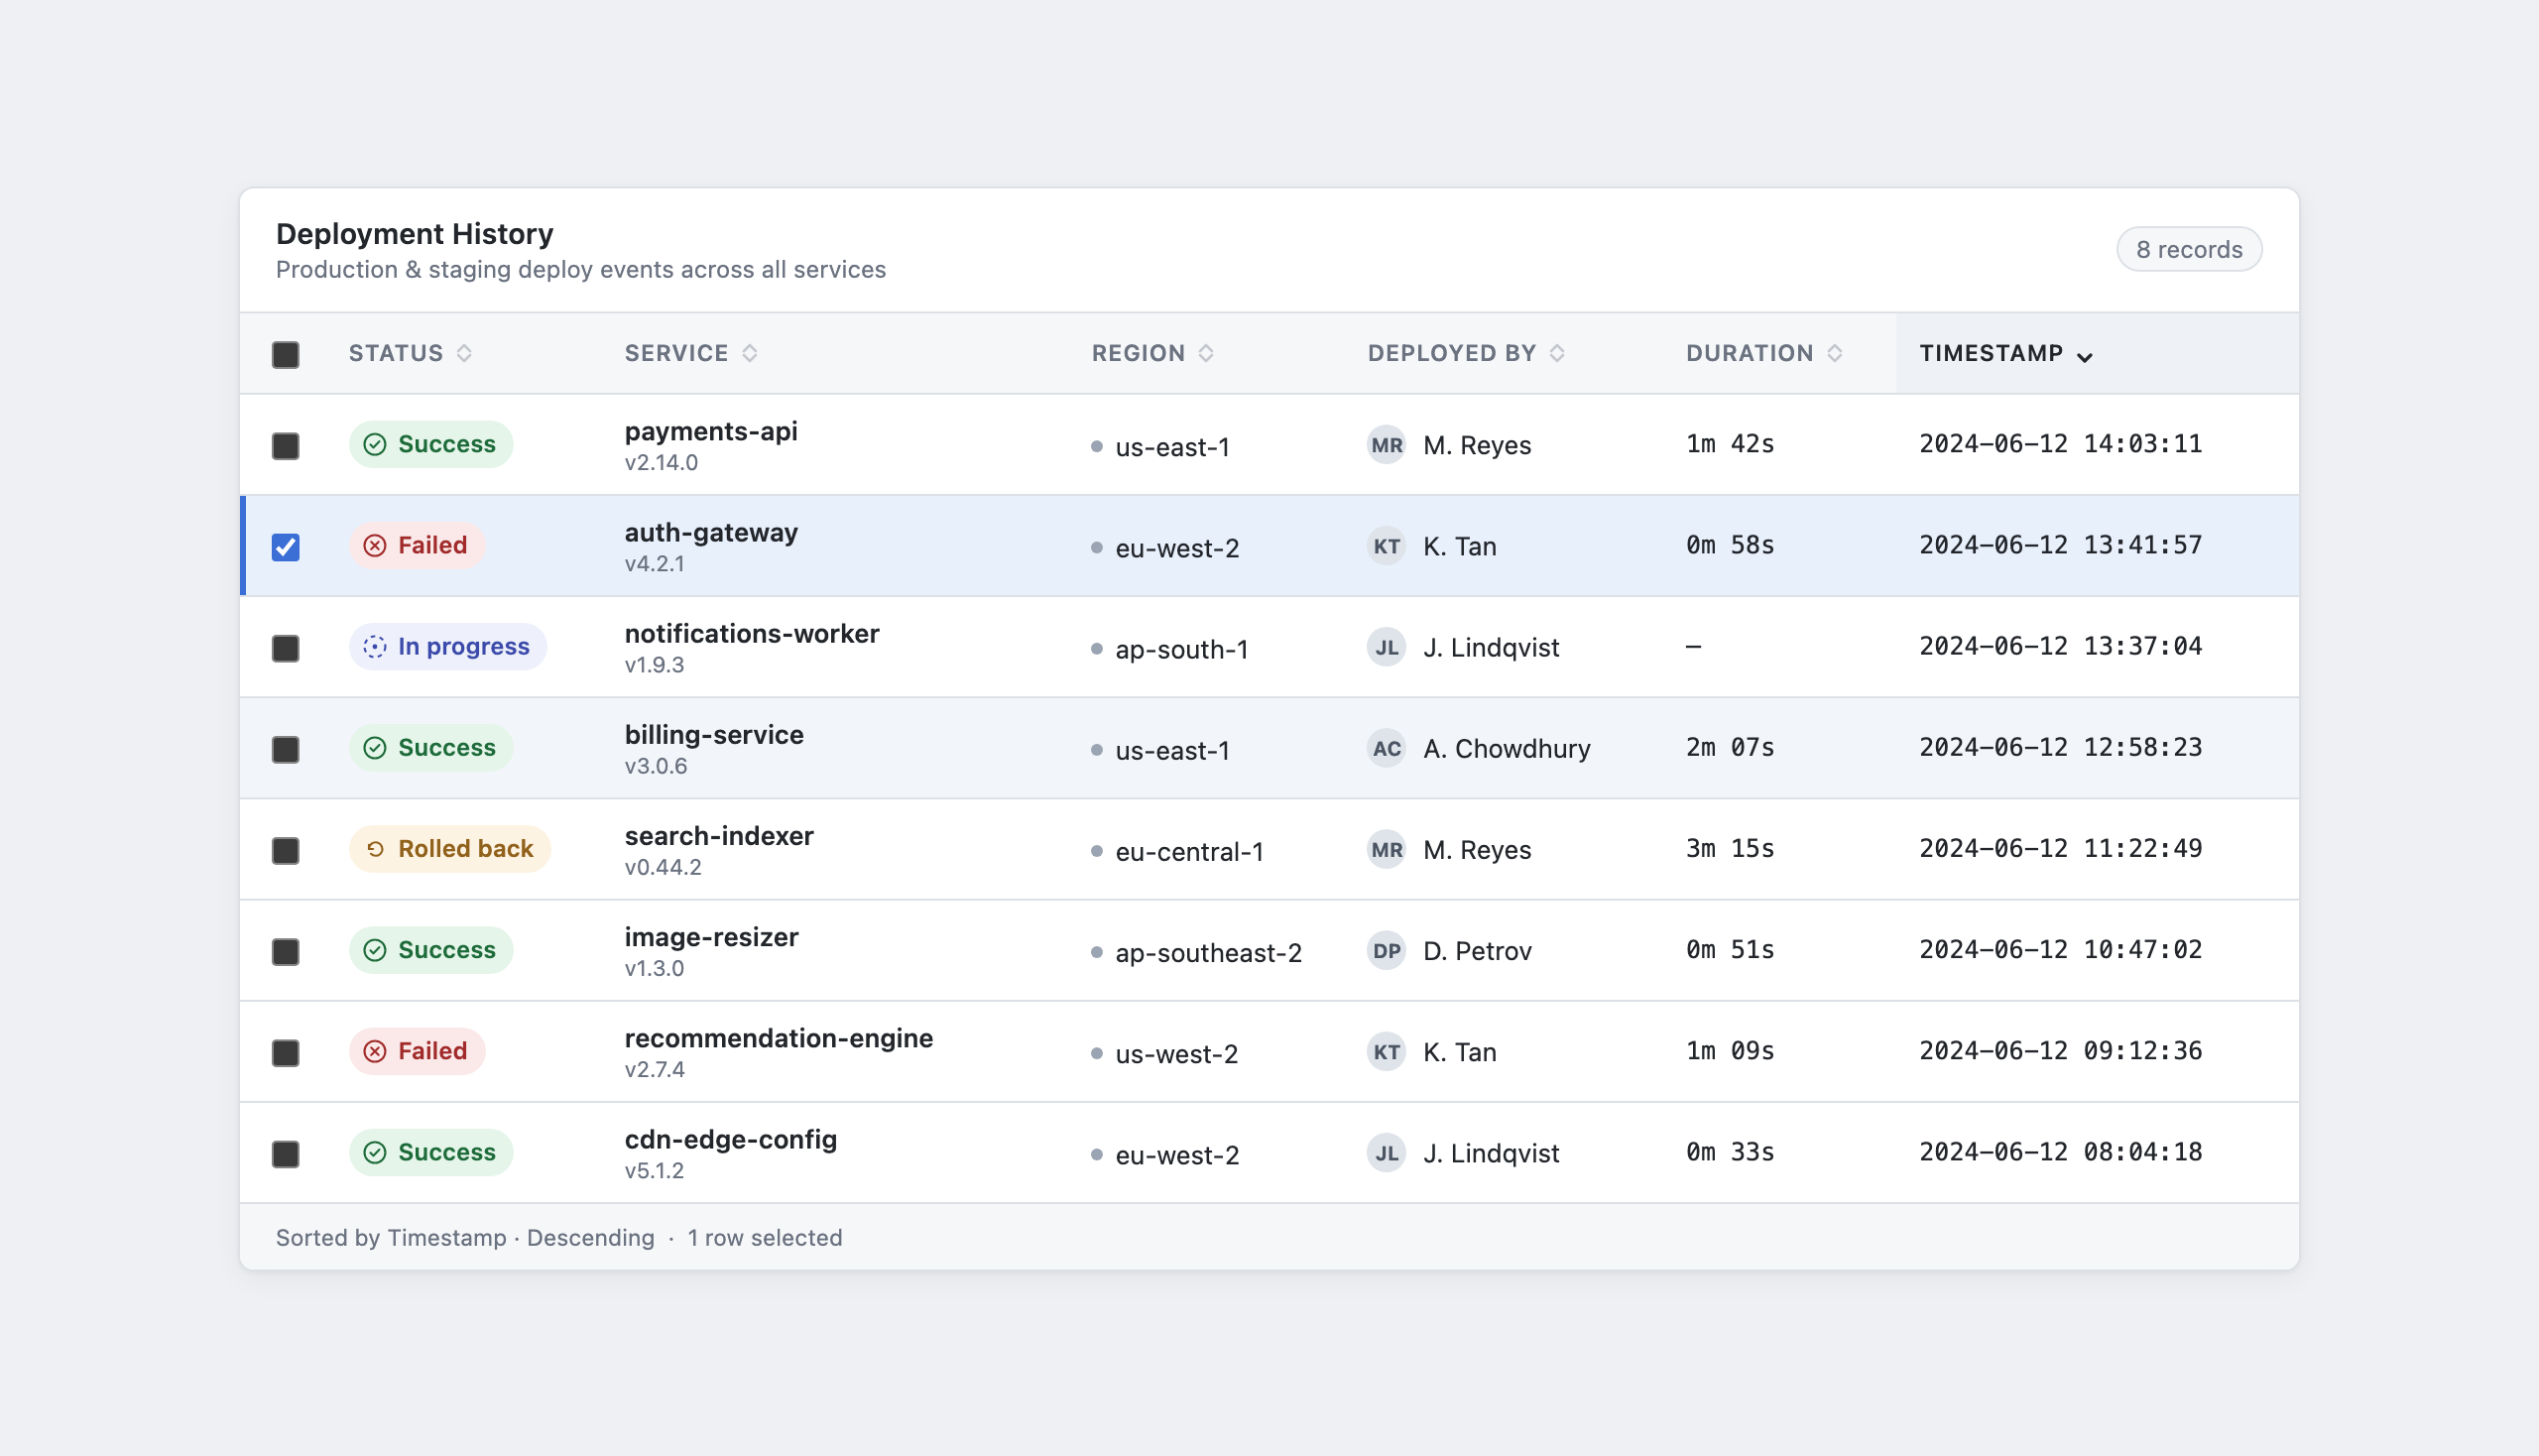Uncheck the auth-gateway row checkbox
Viewport: 2539px width, 1456px height.
coord(286,547)
